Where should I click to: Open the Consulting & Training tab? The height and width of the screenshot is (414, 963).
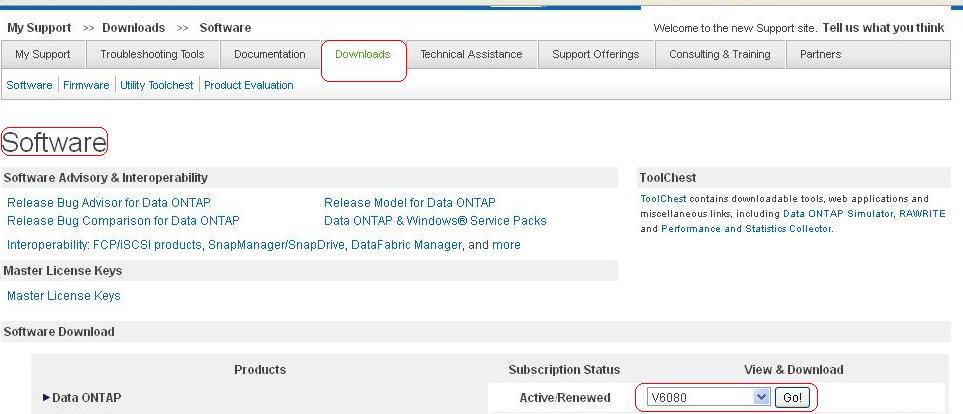(x=720, y=54)
